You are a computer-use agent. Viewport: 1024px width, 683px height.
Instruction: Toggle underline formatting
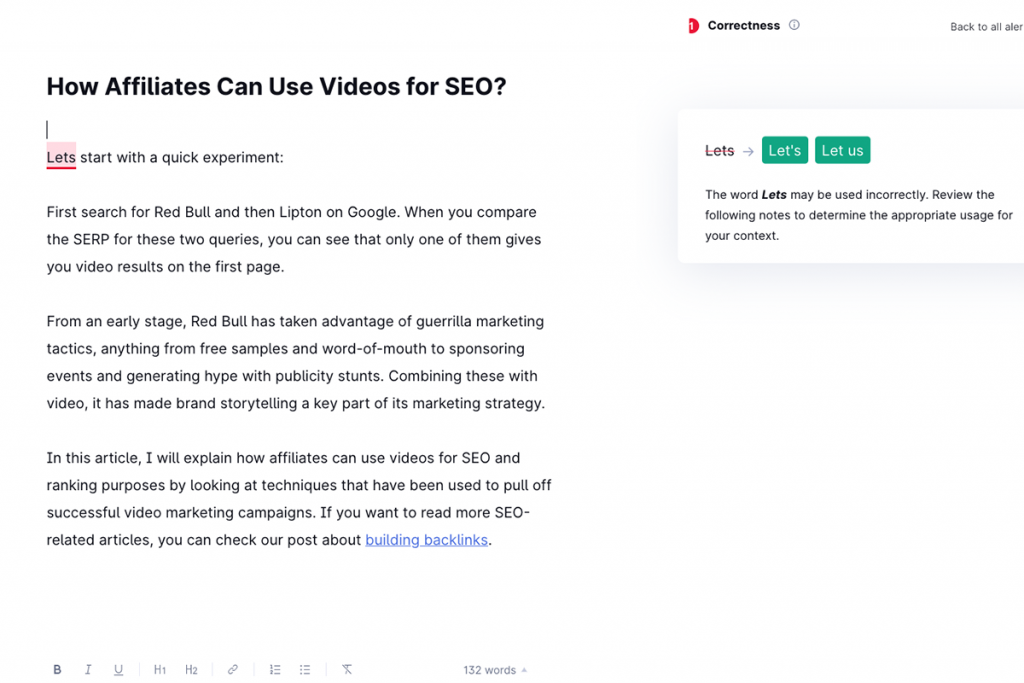click(118, 669)
